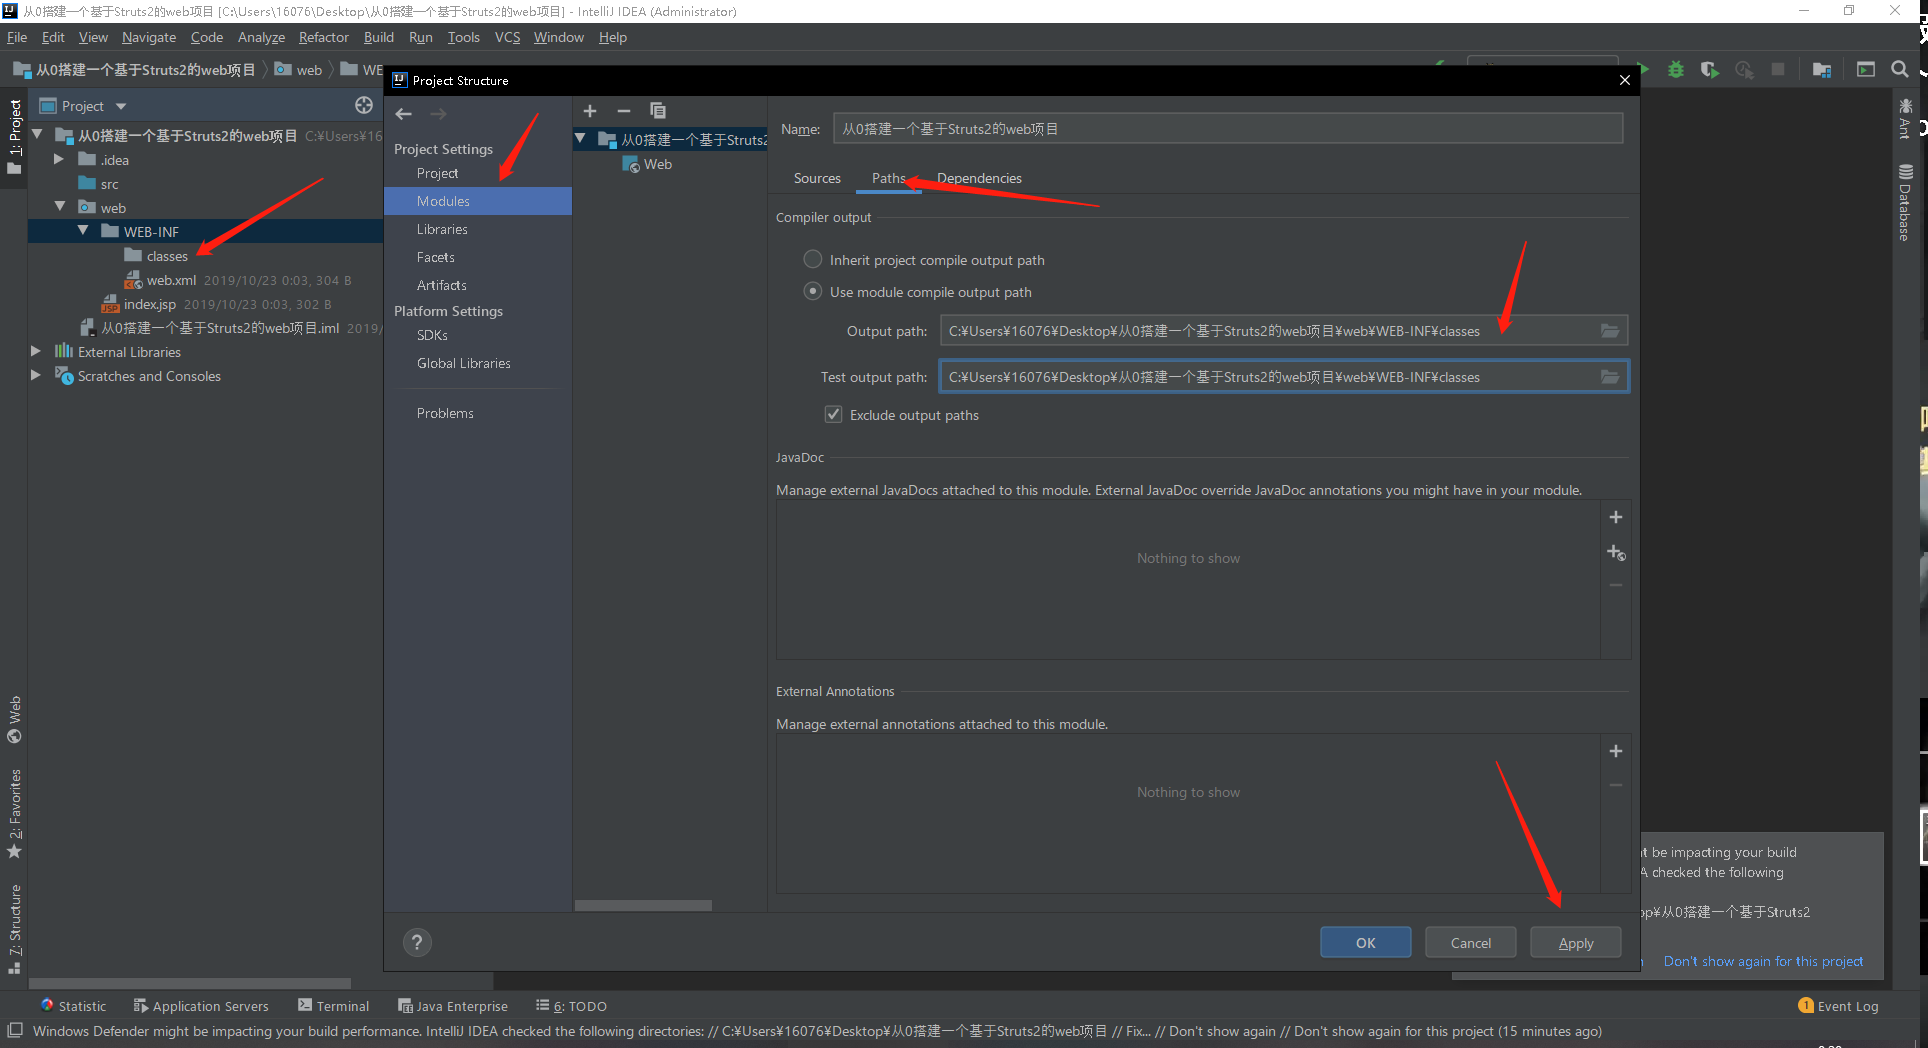This screenshot has width=1928, height=1048.
Task: Add JavaDoc path with the plus icon
Action: click(1616, 517)
